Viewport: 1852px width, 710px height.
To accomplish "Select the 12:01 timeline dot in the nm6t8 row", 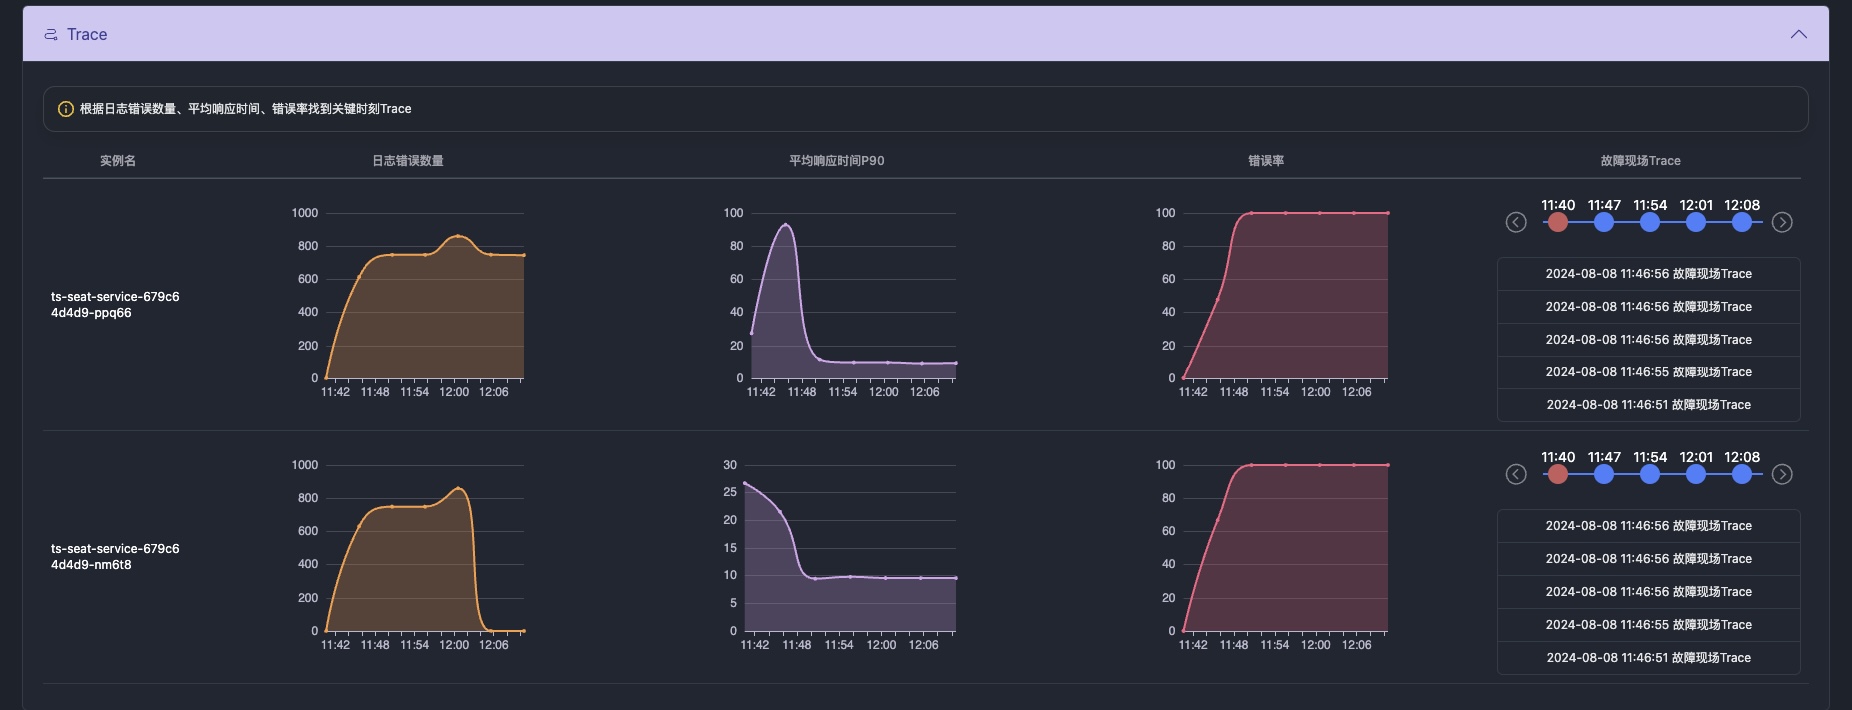I will 1696,475.
